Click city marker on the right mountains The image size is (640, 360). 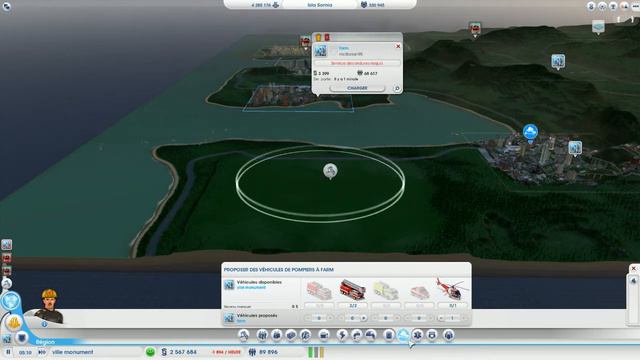(558, 62)
